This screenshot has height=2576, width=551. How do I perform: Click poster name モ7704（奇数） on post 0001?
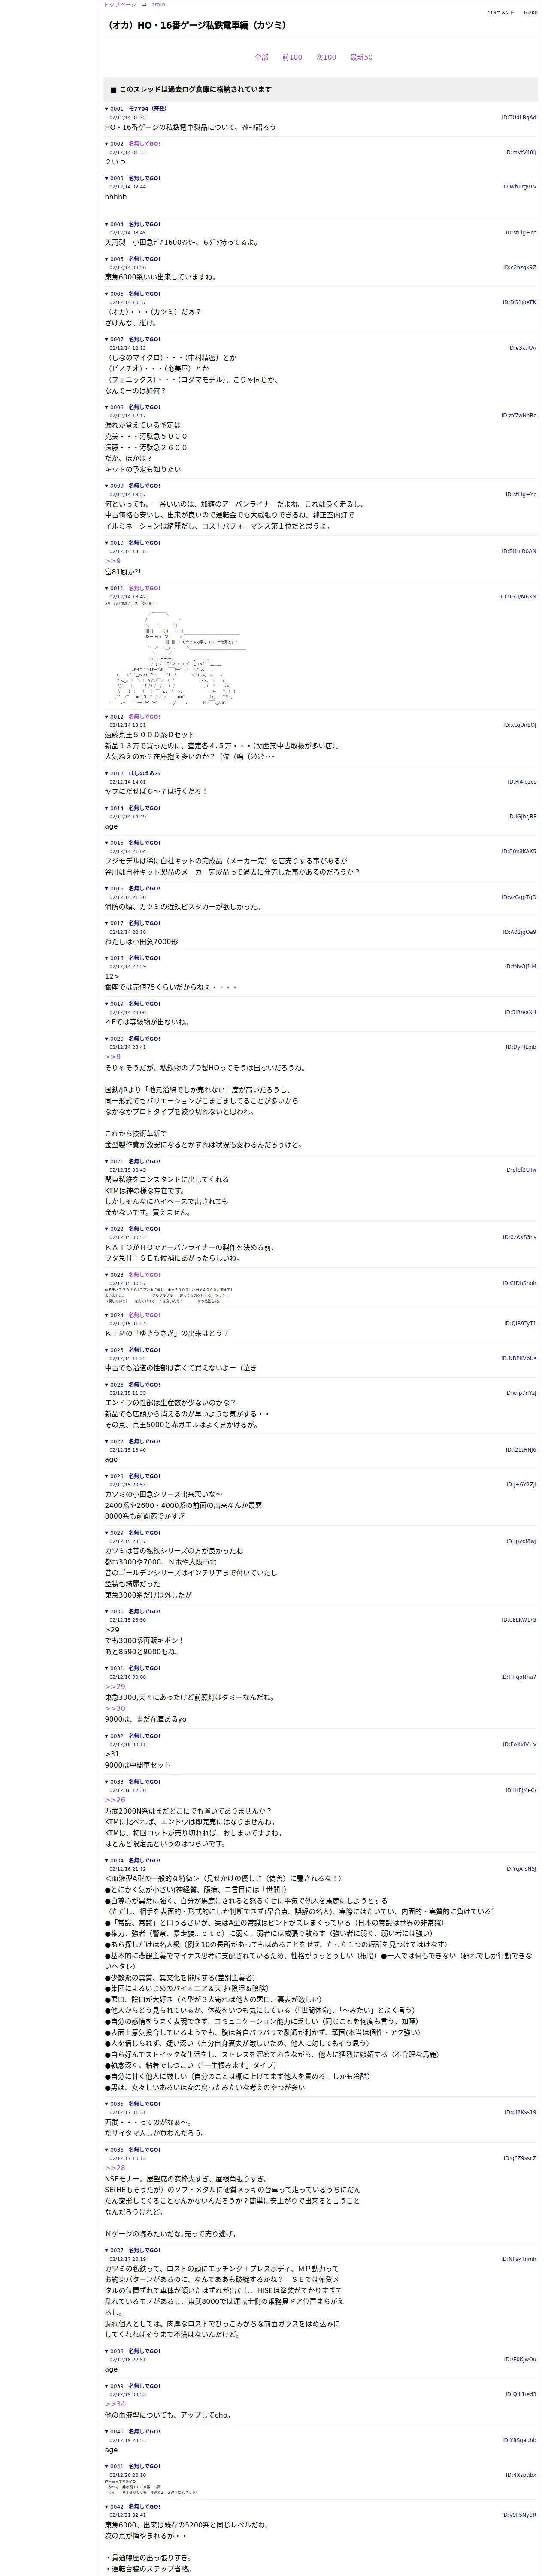(148, 109)
